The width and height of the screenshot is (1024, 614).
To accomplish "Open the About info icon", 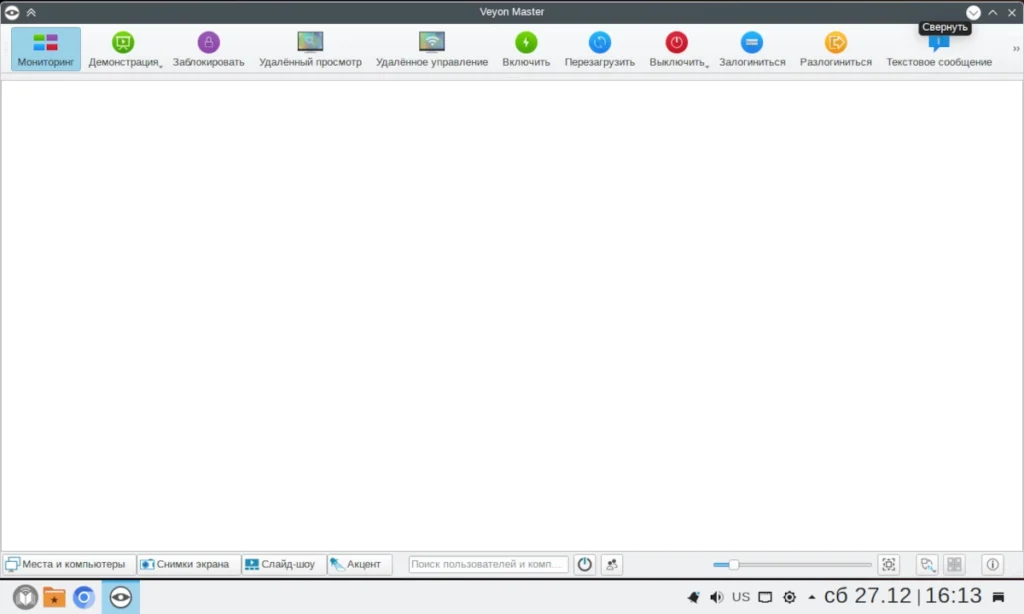I will (x=993, y=564).
